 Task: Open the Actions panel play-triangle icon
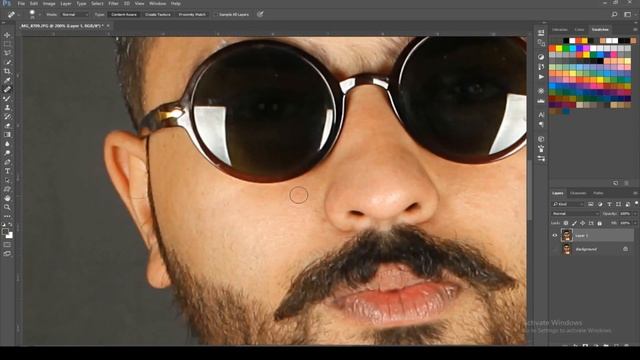(x=541, y=77)
